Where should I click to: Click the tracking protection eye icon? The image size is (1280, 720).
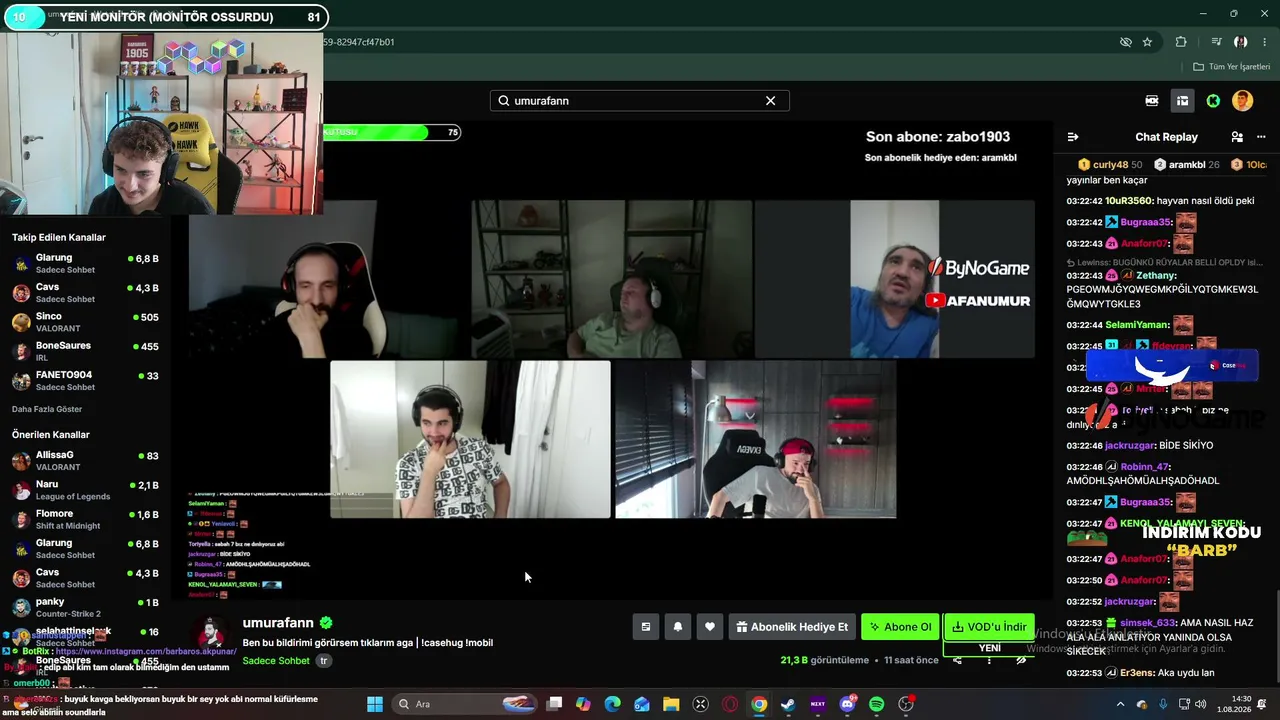tap(1125, 42)
